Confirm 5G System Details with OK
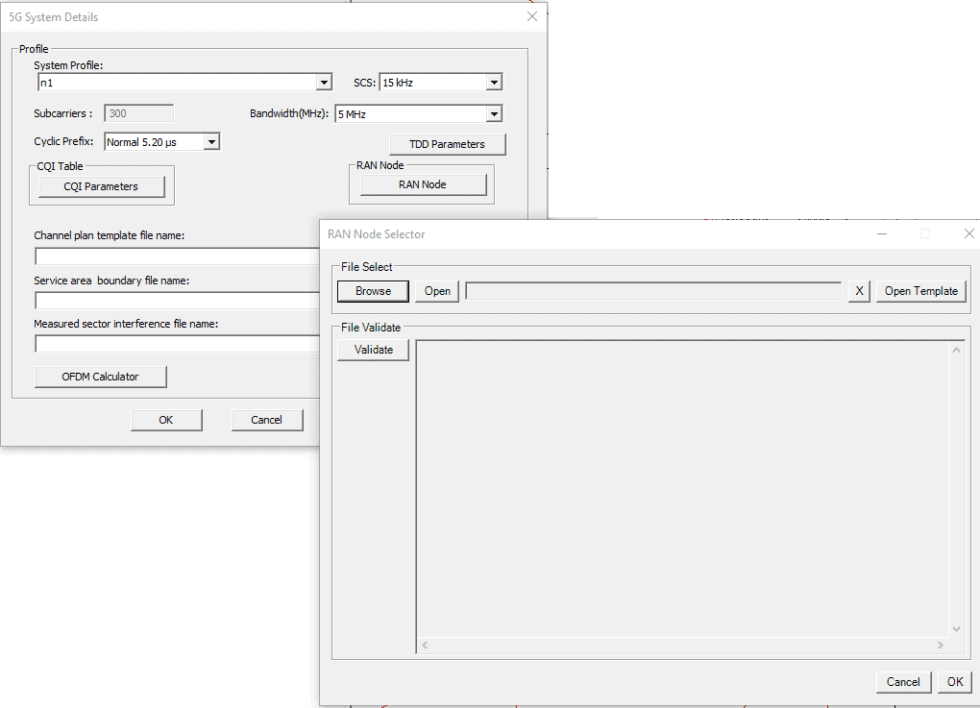 (166, 420)
